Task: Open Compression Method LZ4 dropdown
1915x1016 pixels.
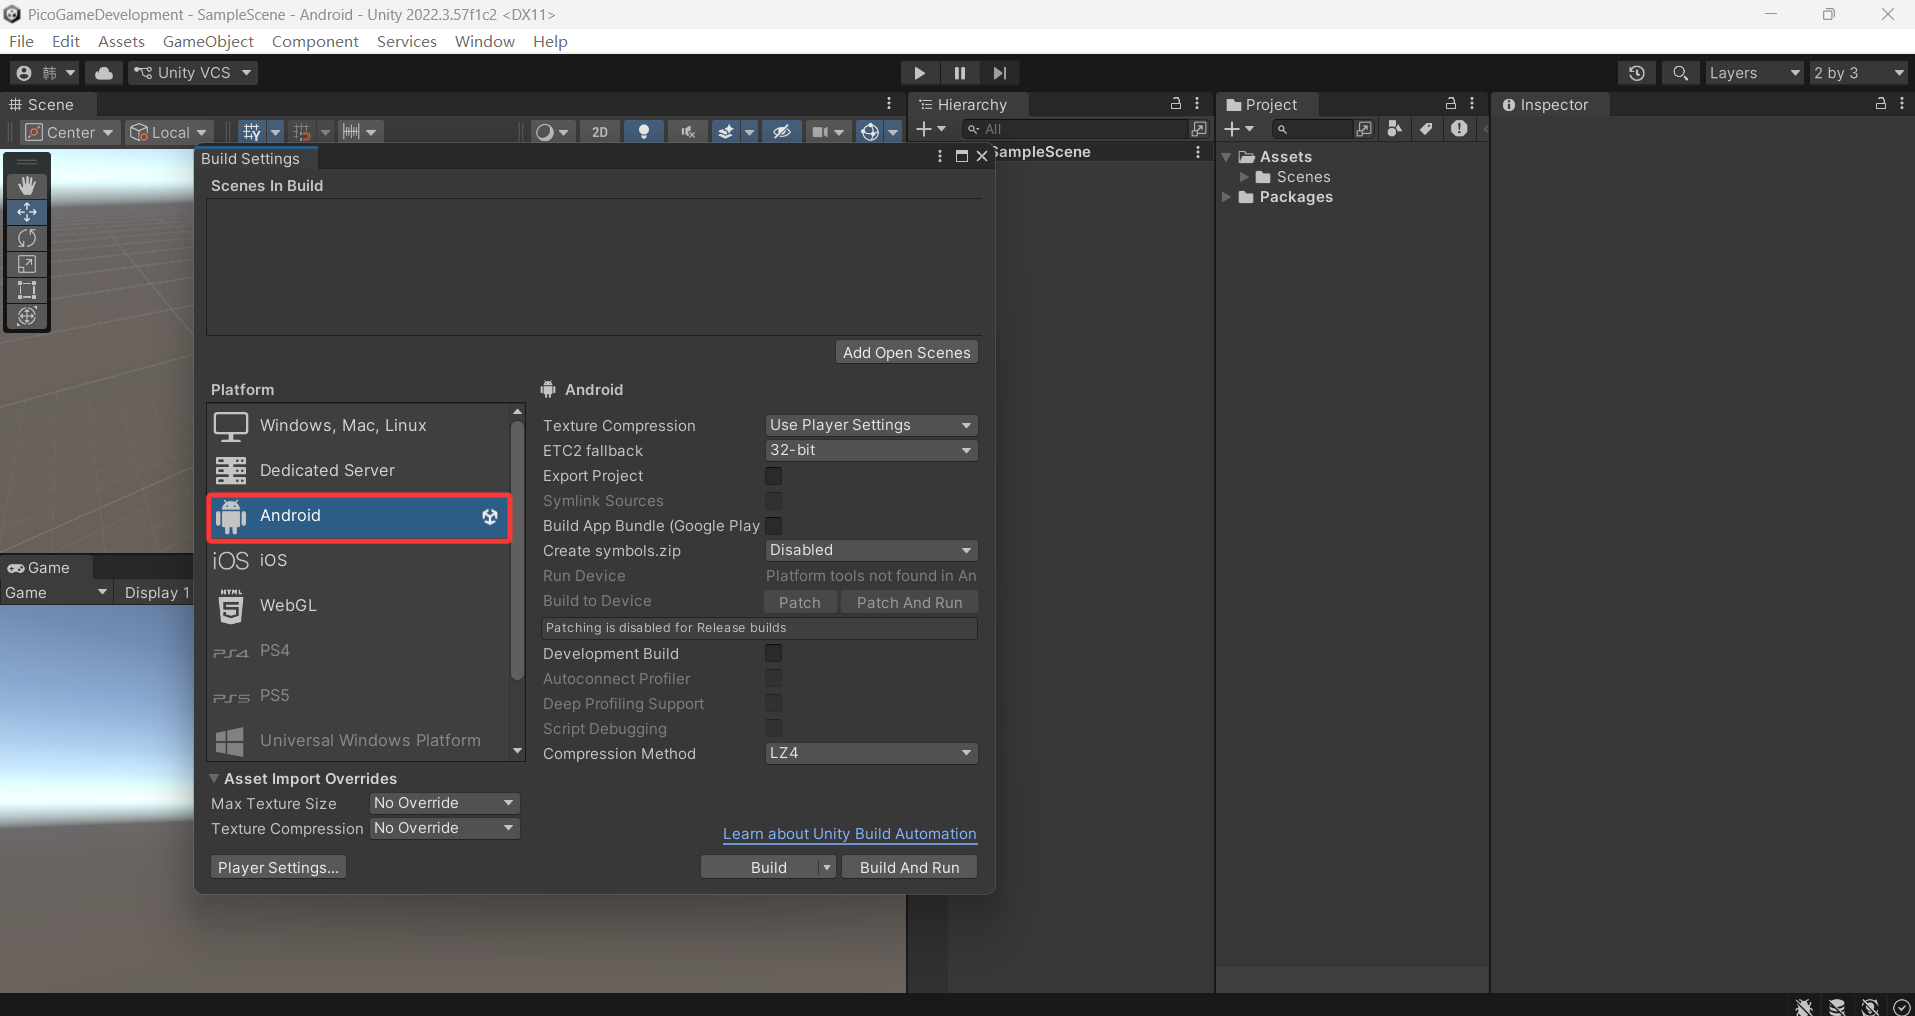Action: [x=871, y=753]
